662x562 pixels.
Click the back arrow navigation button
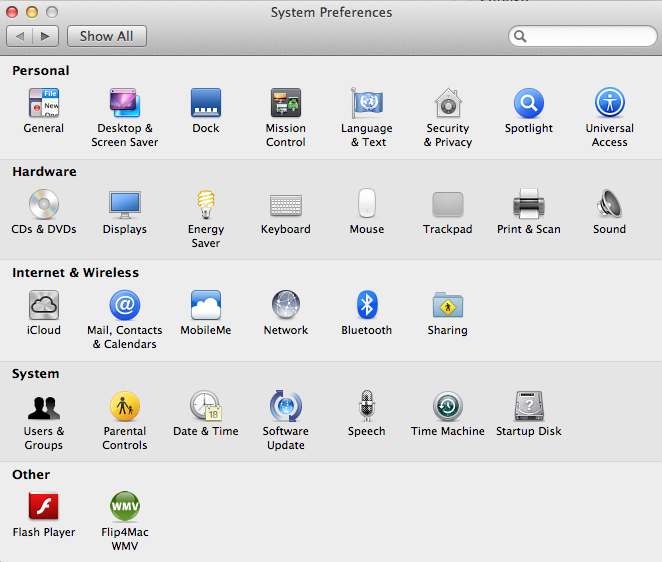point(20,36)
